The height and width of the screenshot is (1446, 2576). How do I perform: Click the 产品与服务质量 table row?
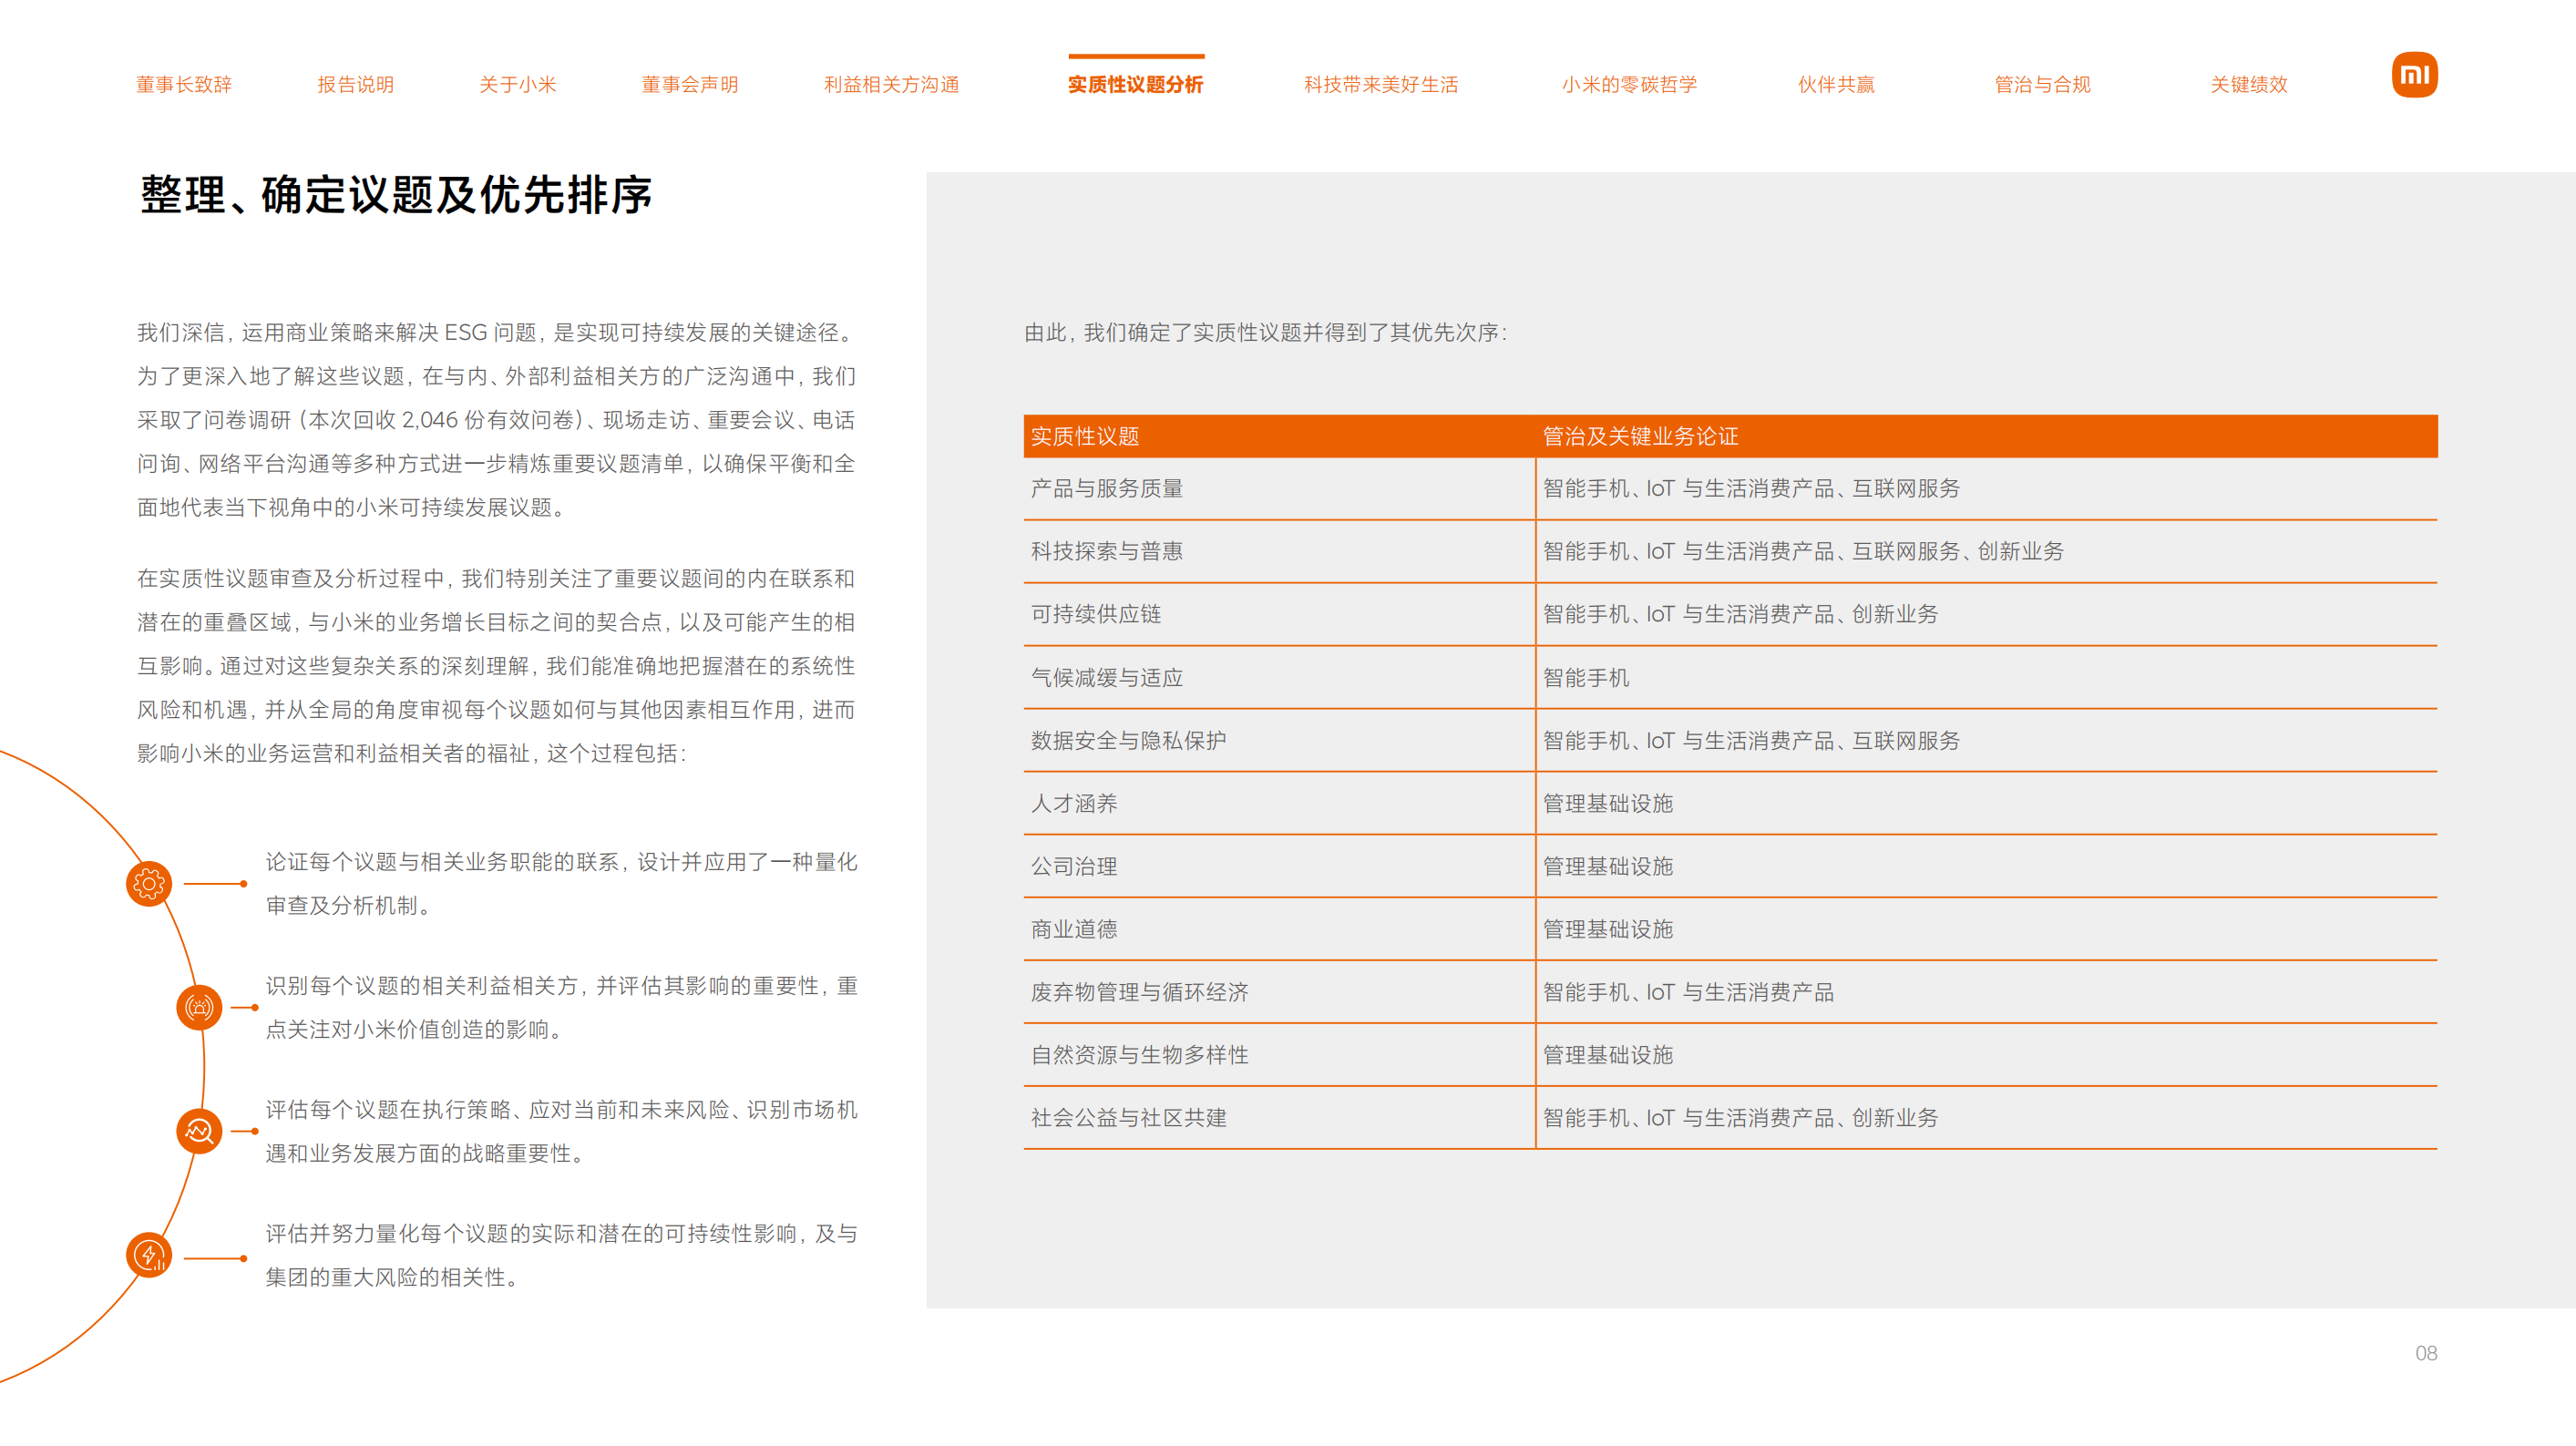pyautogui.click(x=1106, y=489)
